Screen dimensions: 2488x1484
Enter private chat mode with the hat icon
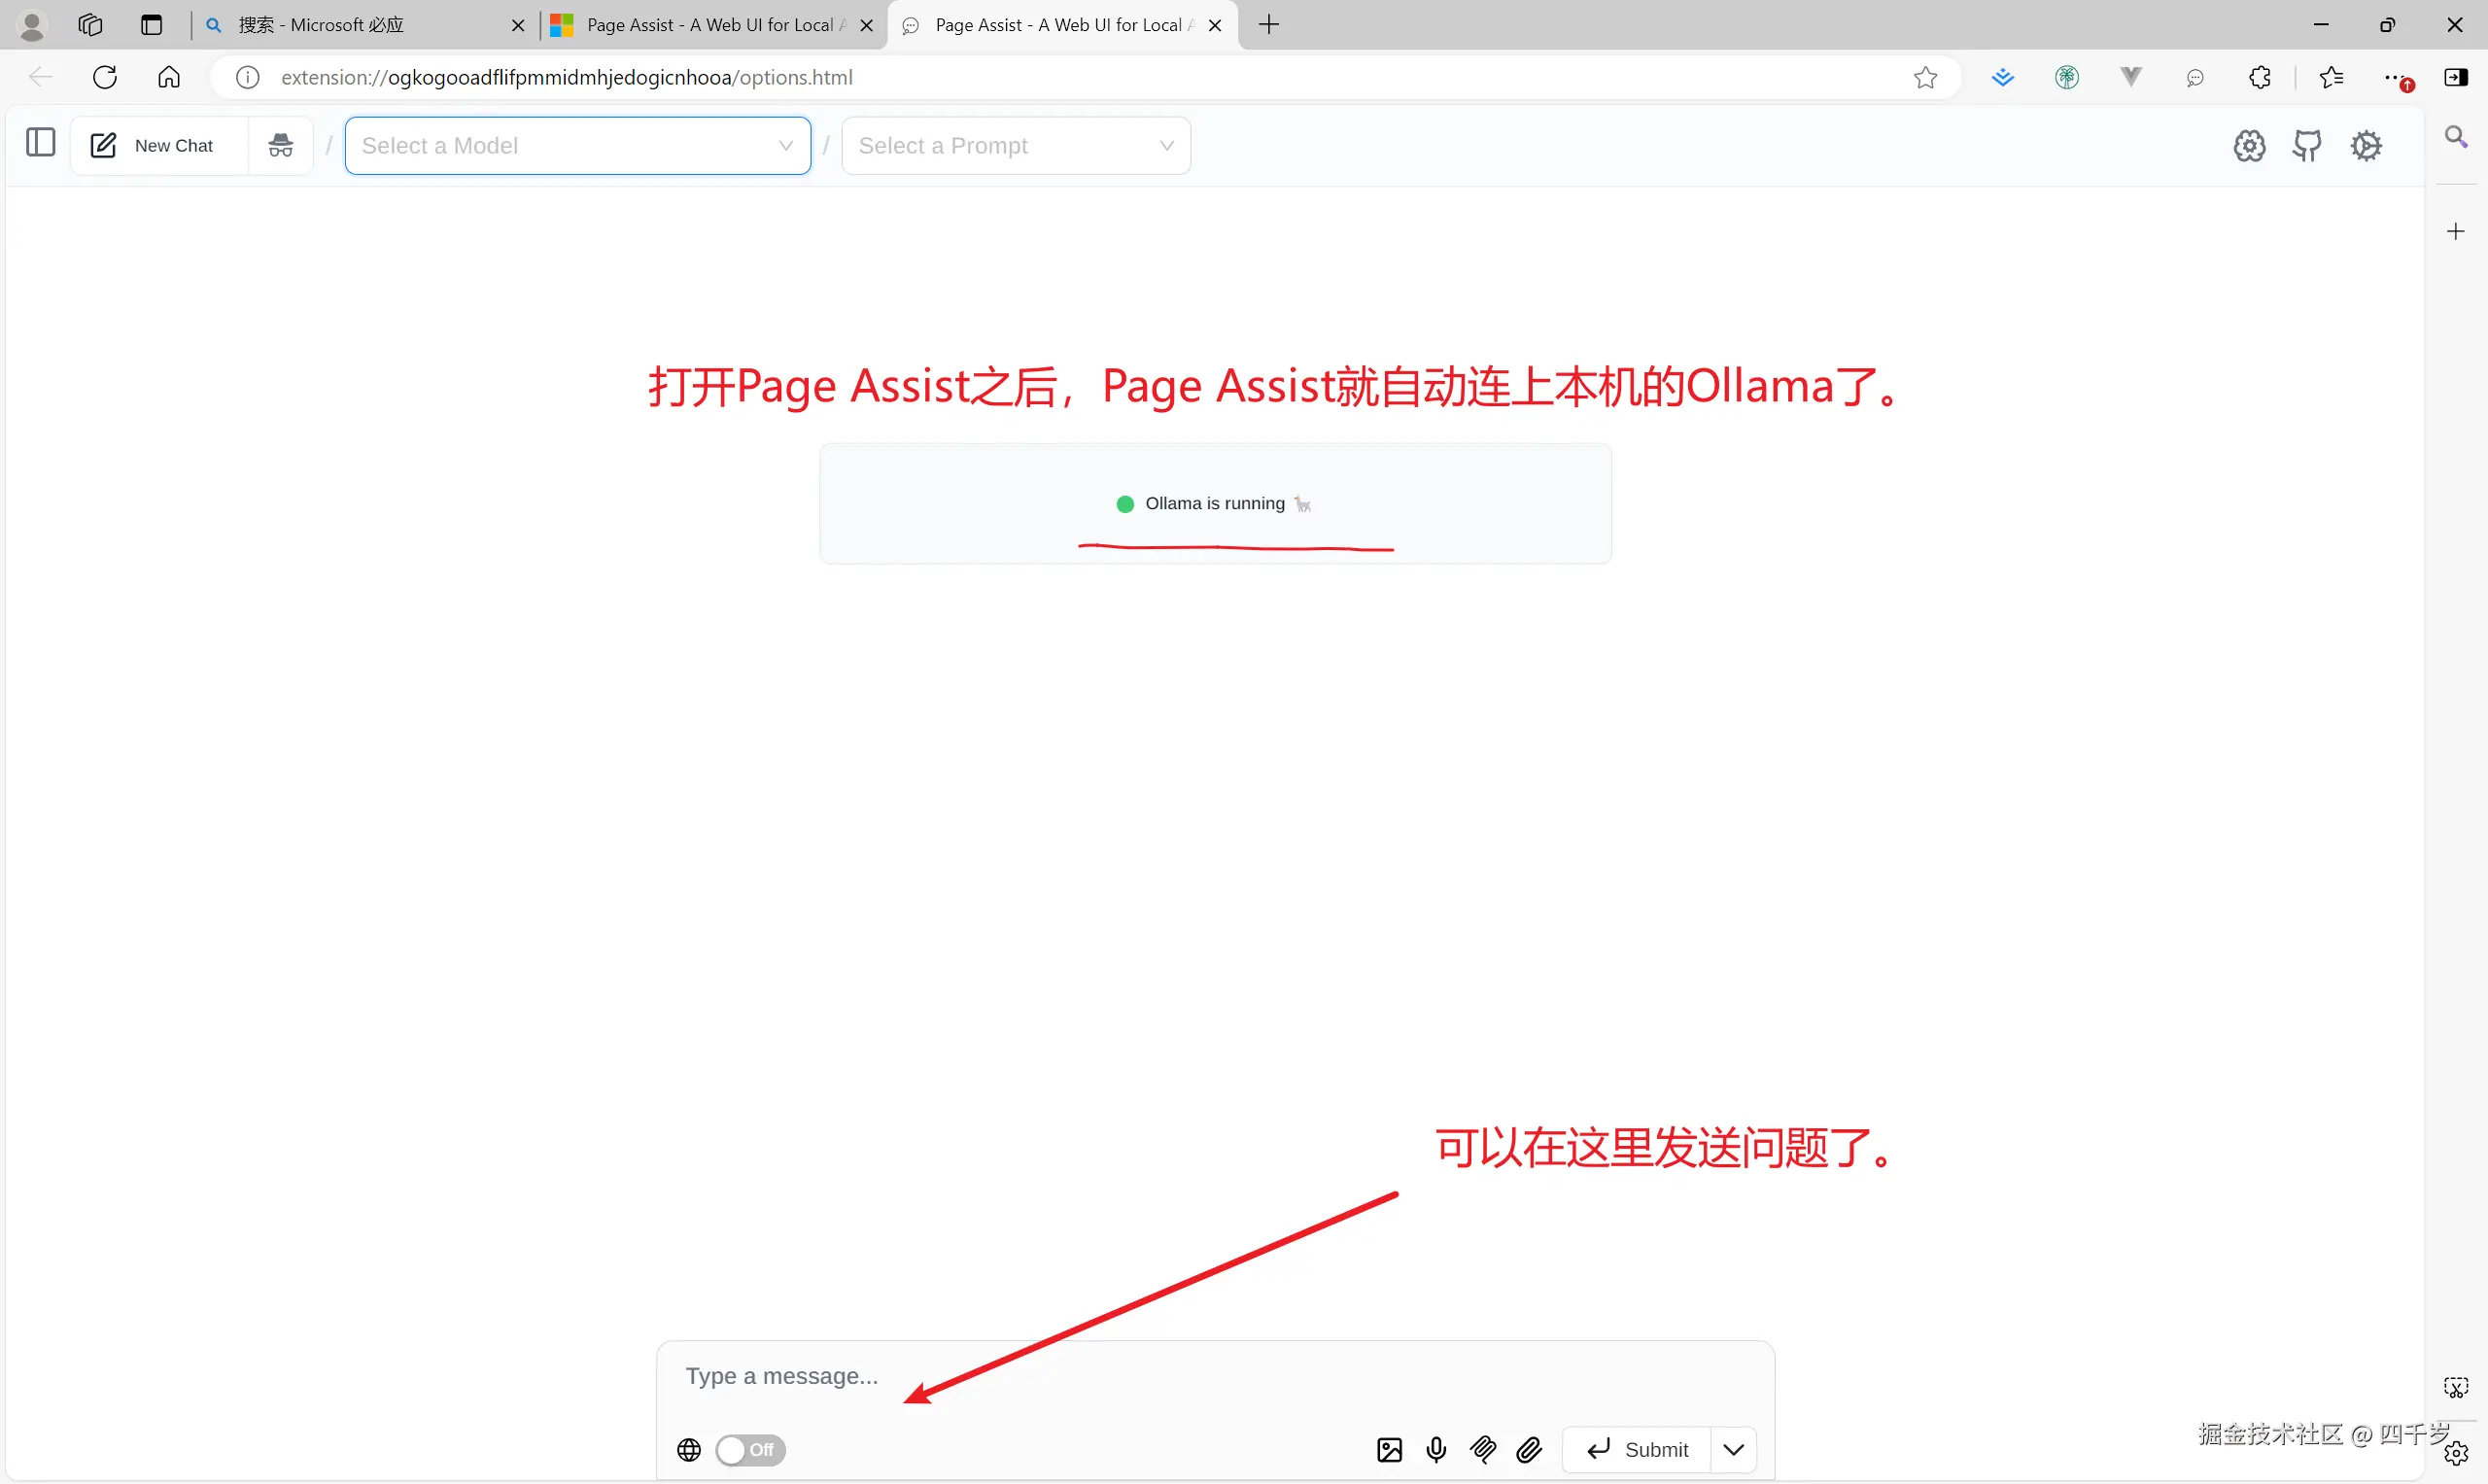pos(279,145)
